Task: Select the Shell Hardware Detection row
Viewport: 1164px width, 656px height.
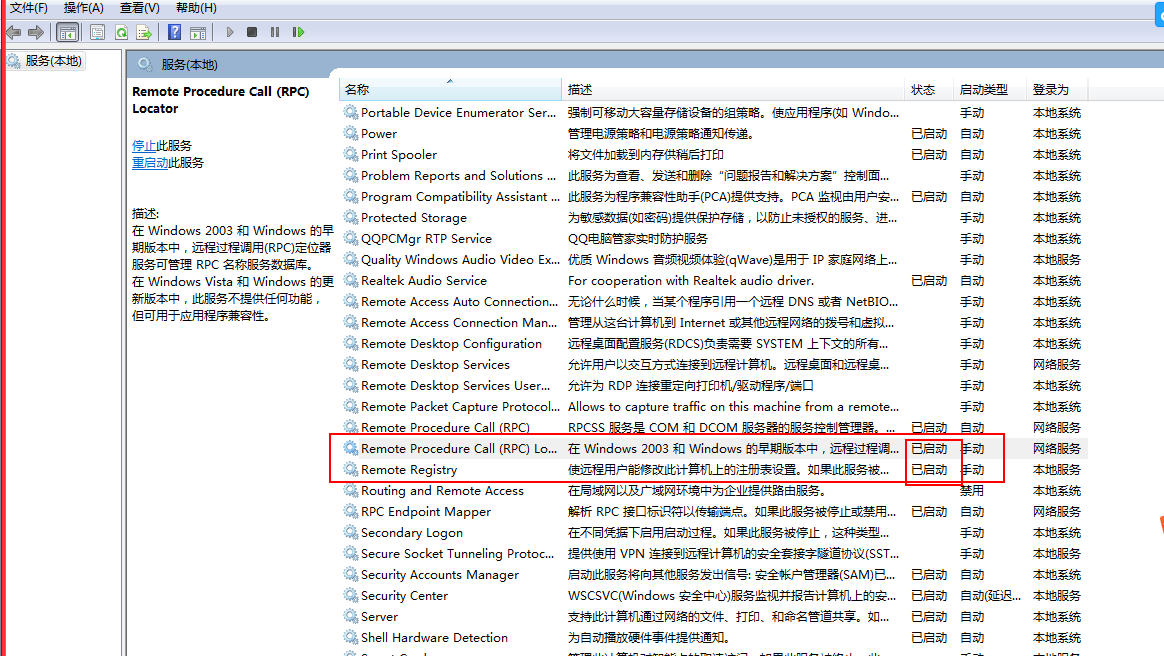Action: point(713,637)
